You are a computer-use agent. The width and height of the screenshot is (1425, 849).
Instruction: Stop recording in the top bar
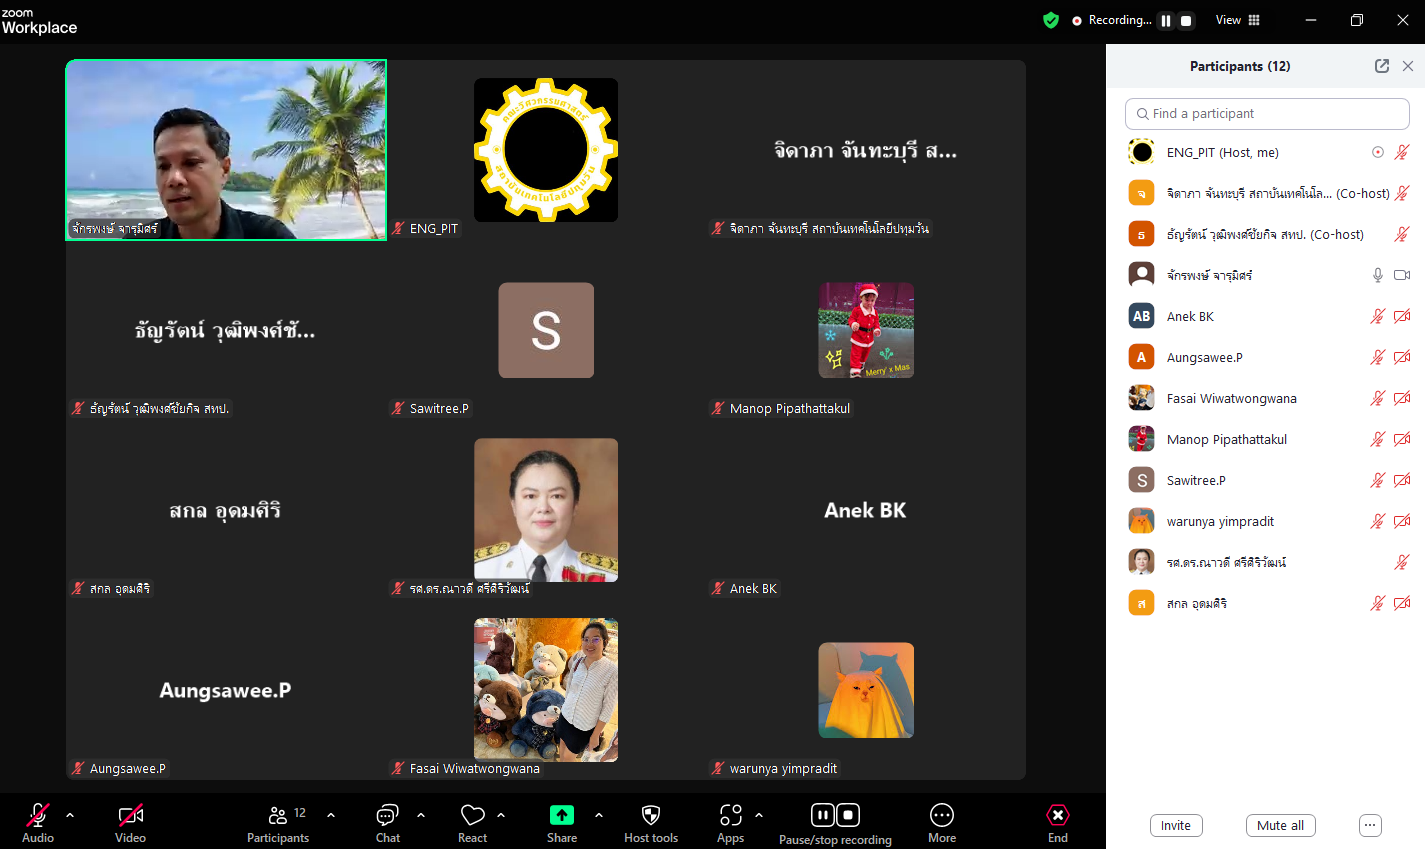point(1186,20)
